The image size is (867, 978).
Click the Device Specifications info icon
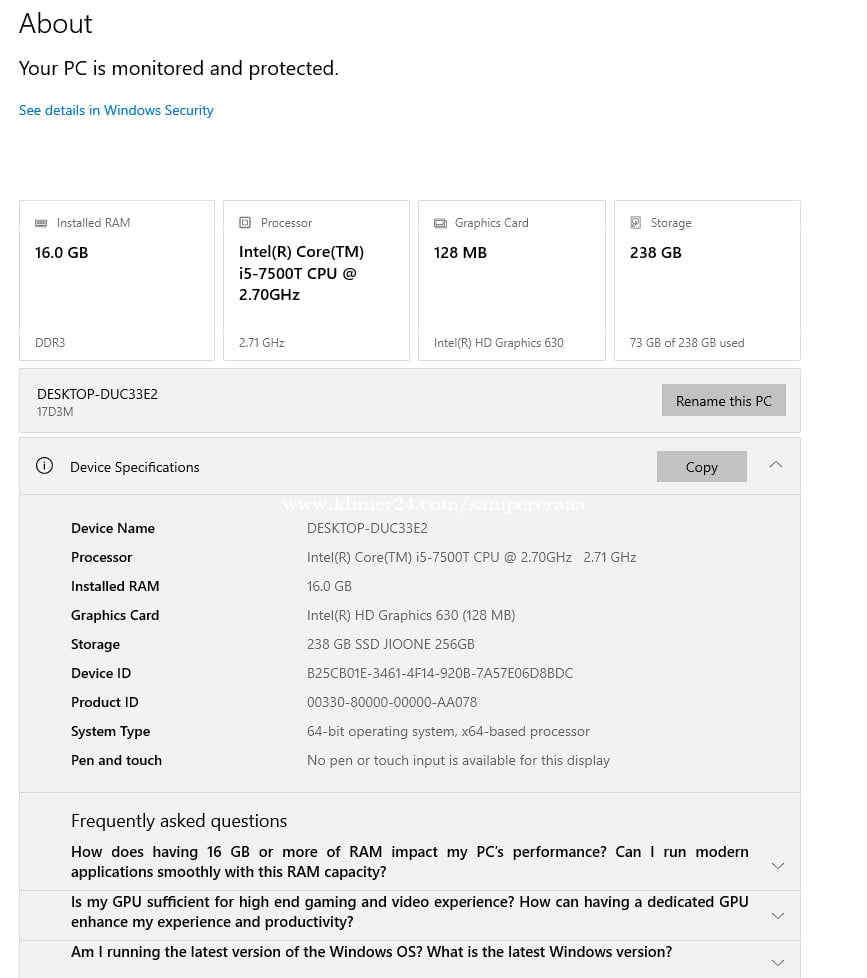(x=44, y=466)
